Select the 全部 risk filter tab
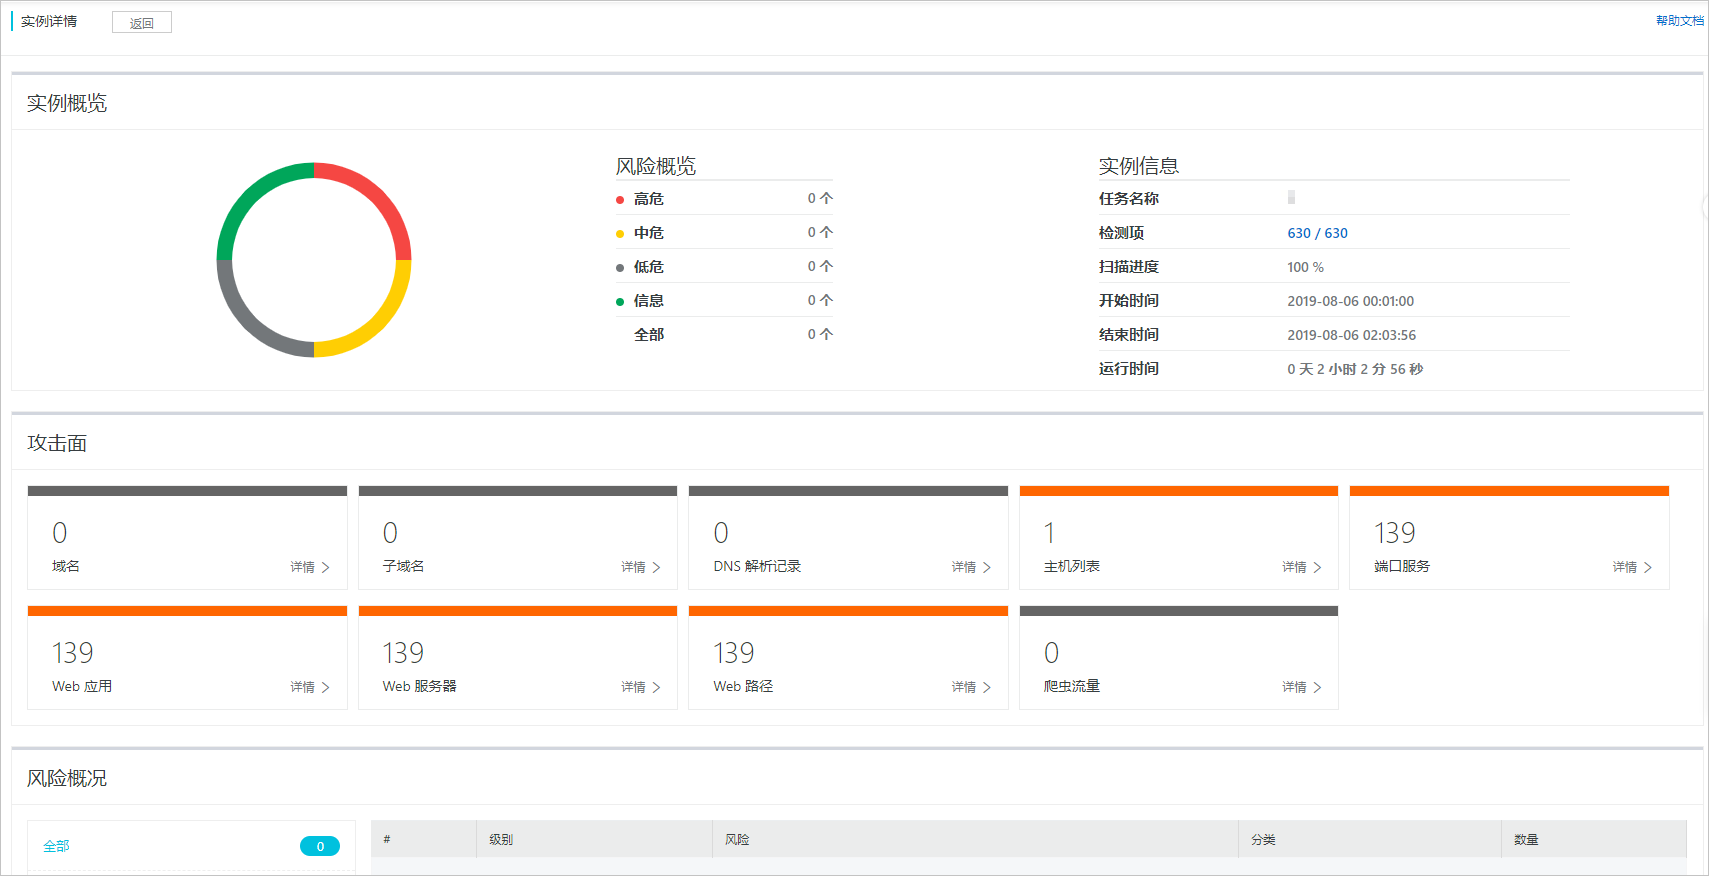This screenshot has width=1709, height=876. (x=190, y=846)
